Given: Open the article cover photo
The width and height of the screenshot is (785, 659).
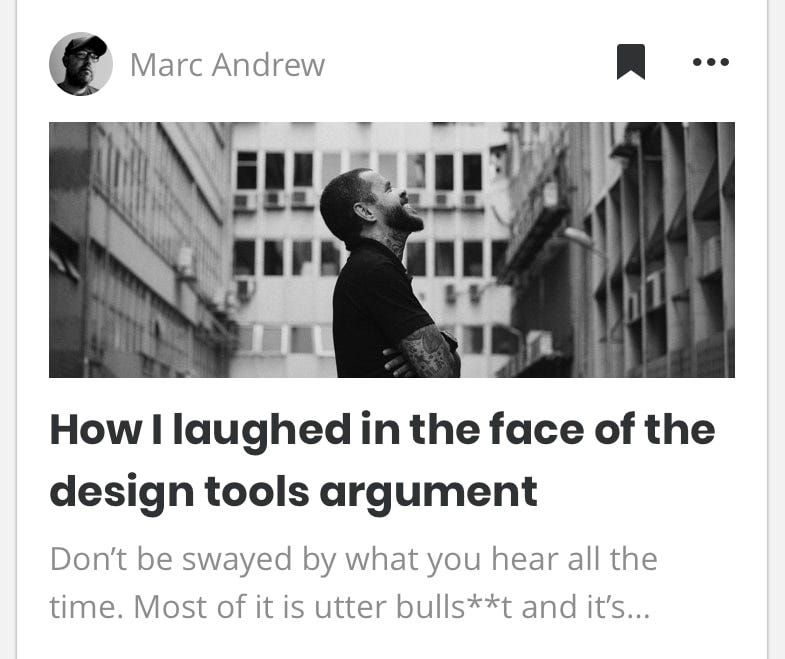Looking at the screenshot, I should tap(391, 249).
